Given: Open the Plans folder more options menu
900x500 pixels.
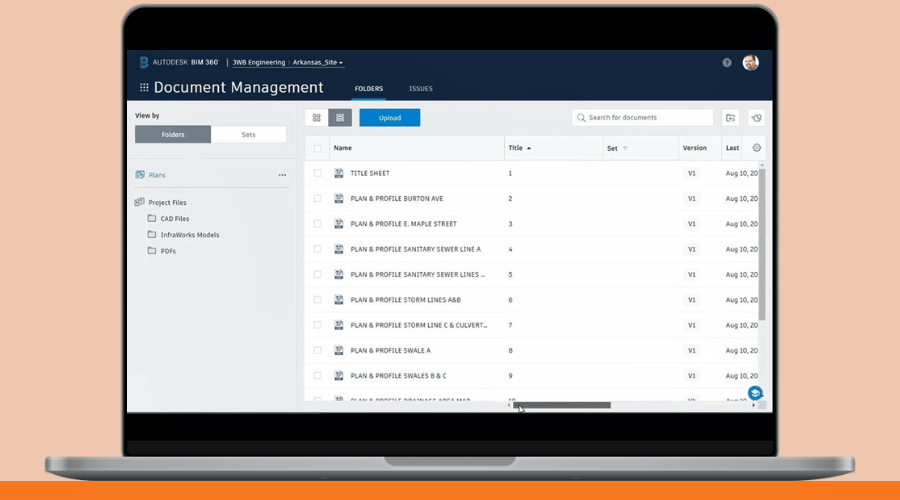Looking at the screenshot, I should (x=282, y=175).
